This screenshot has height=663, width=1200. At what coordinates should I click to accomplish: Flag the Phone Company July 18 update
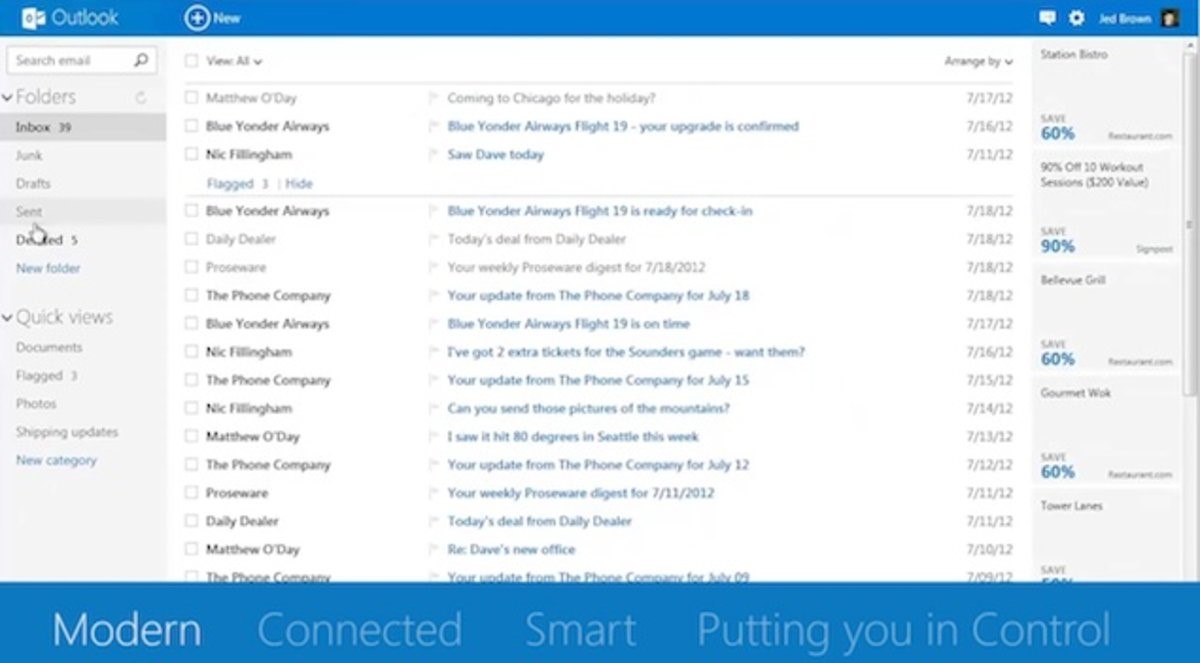tap(434, 295)
